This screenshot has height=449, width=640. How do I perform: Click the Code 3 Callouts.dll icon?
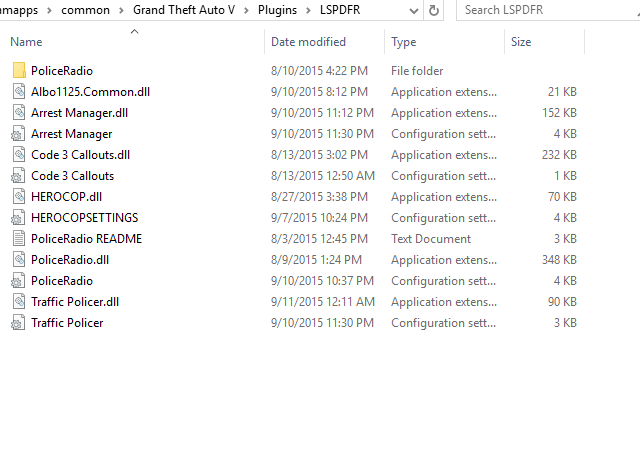click(x=19, y=155)
